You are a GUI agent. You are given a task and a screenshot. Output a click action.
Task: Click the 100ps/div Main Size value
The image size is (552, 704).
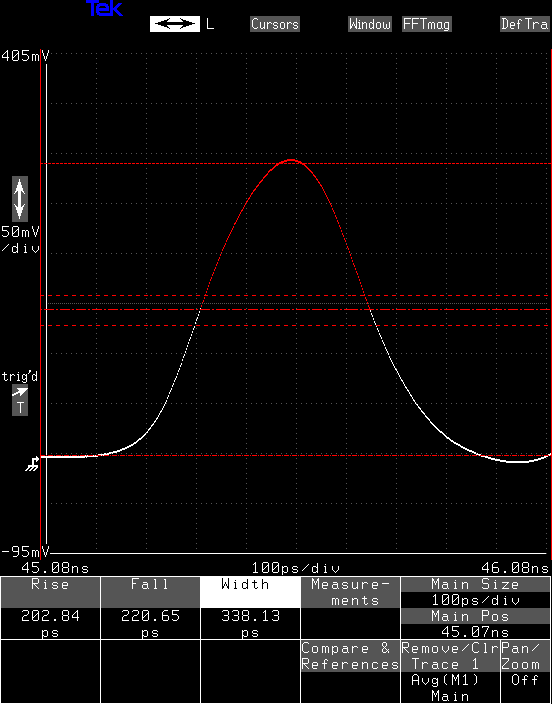[476, 600]
